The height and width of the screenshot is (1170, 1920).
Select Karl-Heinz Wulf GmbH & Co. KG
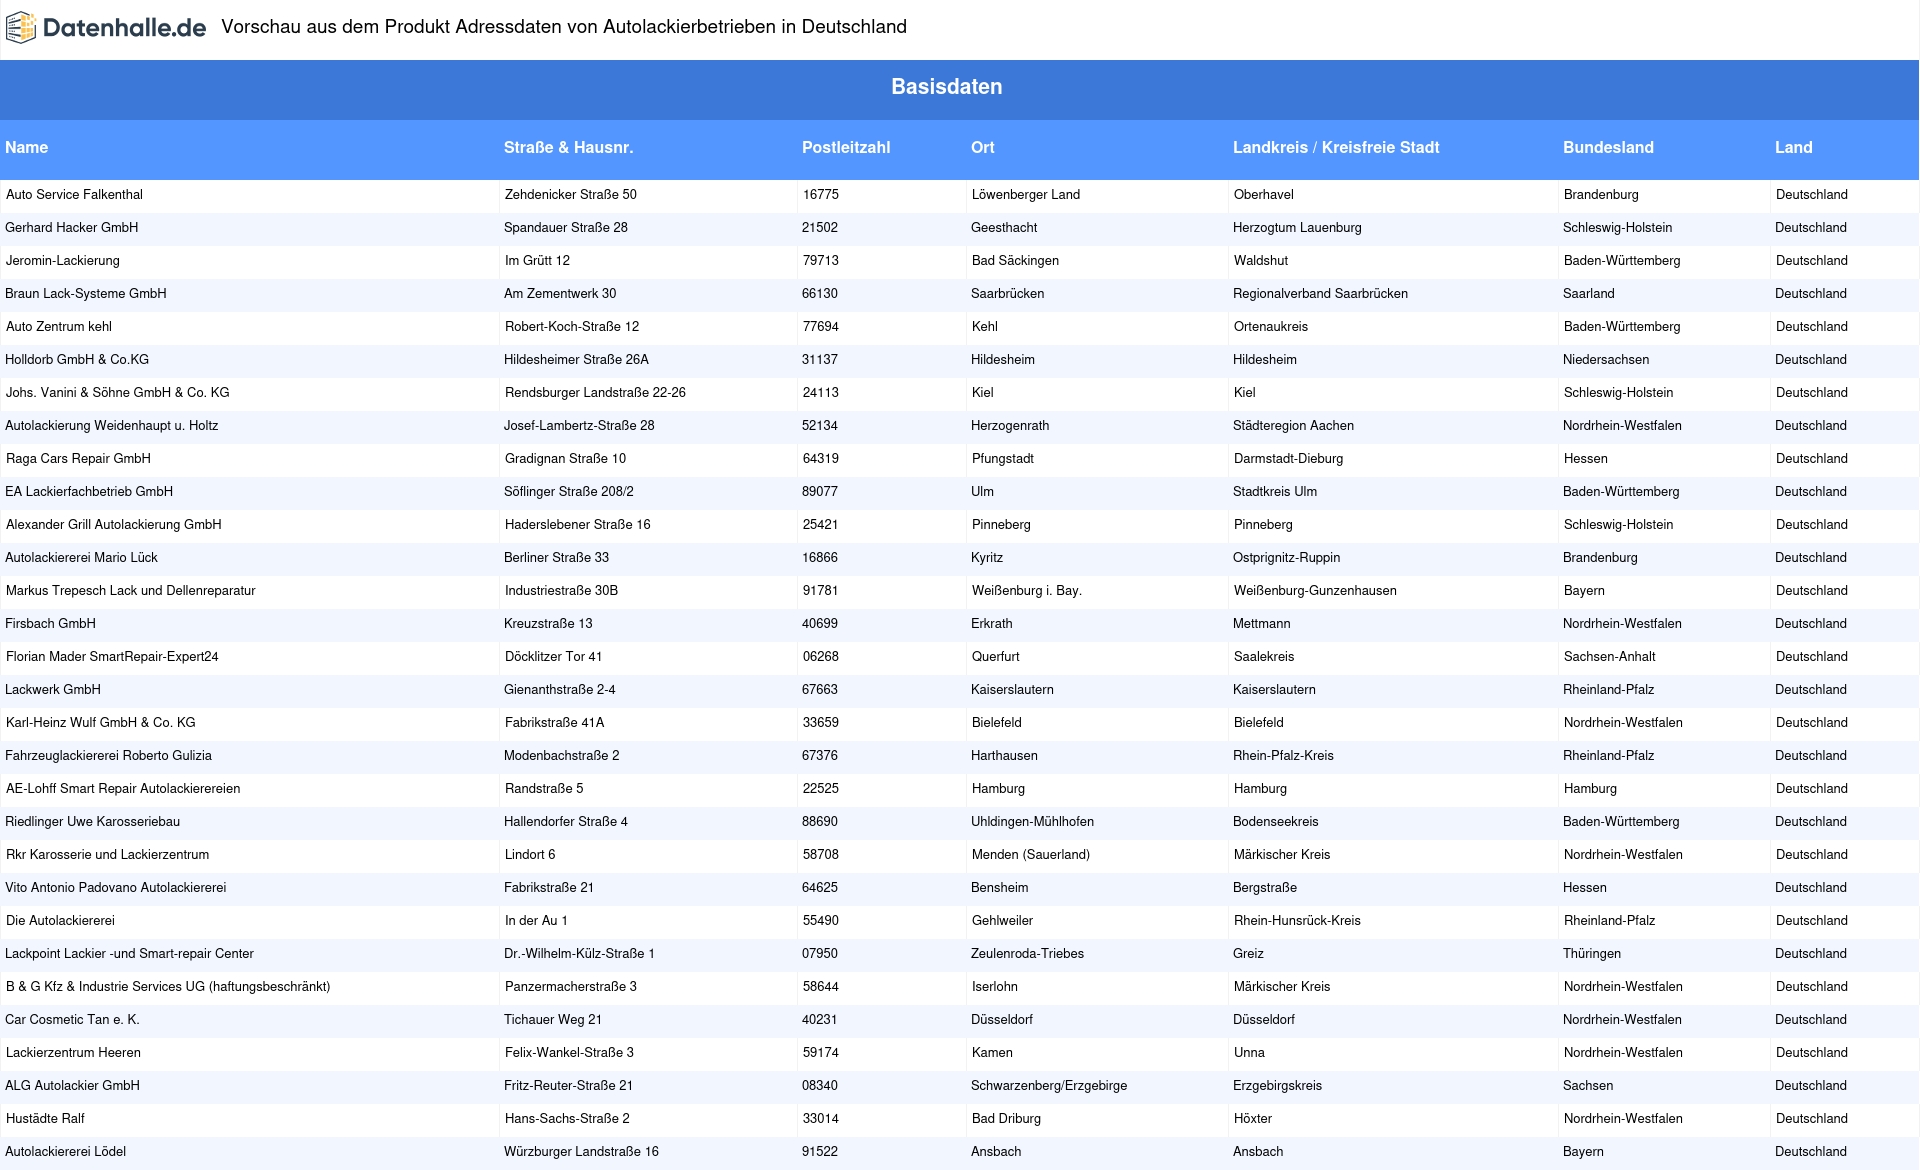[x=101, y=723]
